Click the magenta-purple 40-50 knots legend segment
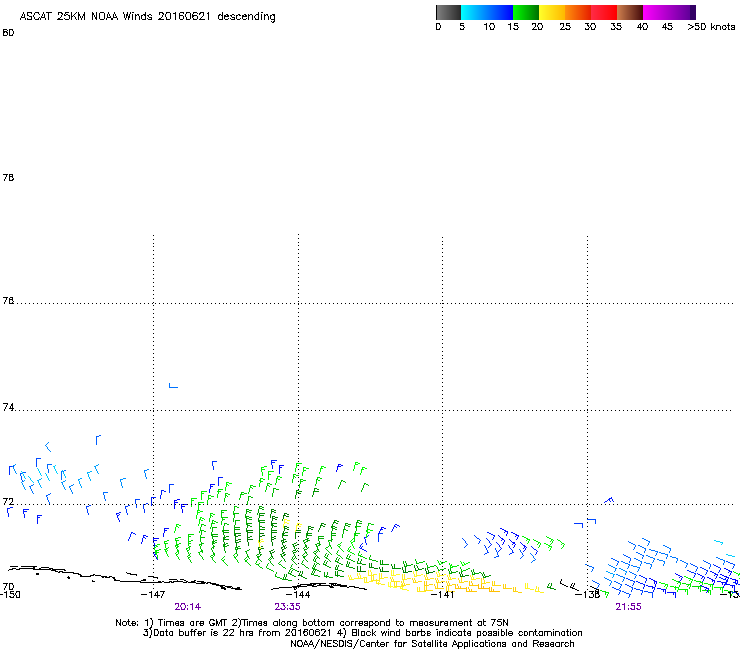The width and height of the screenshot is (740, 650). point(669,12)
